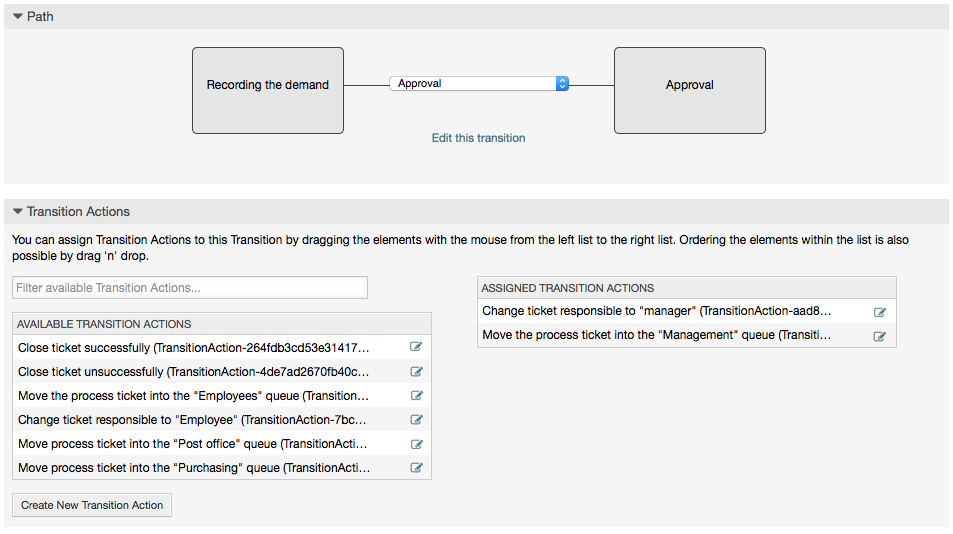The width and height of the screenshot is (953, 534).
Task: Collapse the Transition Actions section
Action: click(19, 212)
